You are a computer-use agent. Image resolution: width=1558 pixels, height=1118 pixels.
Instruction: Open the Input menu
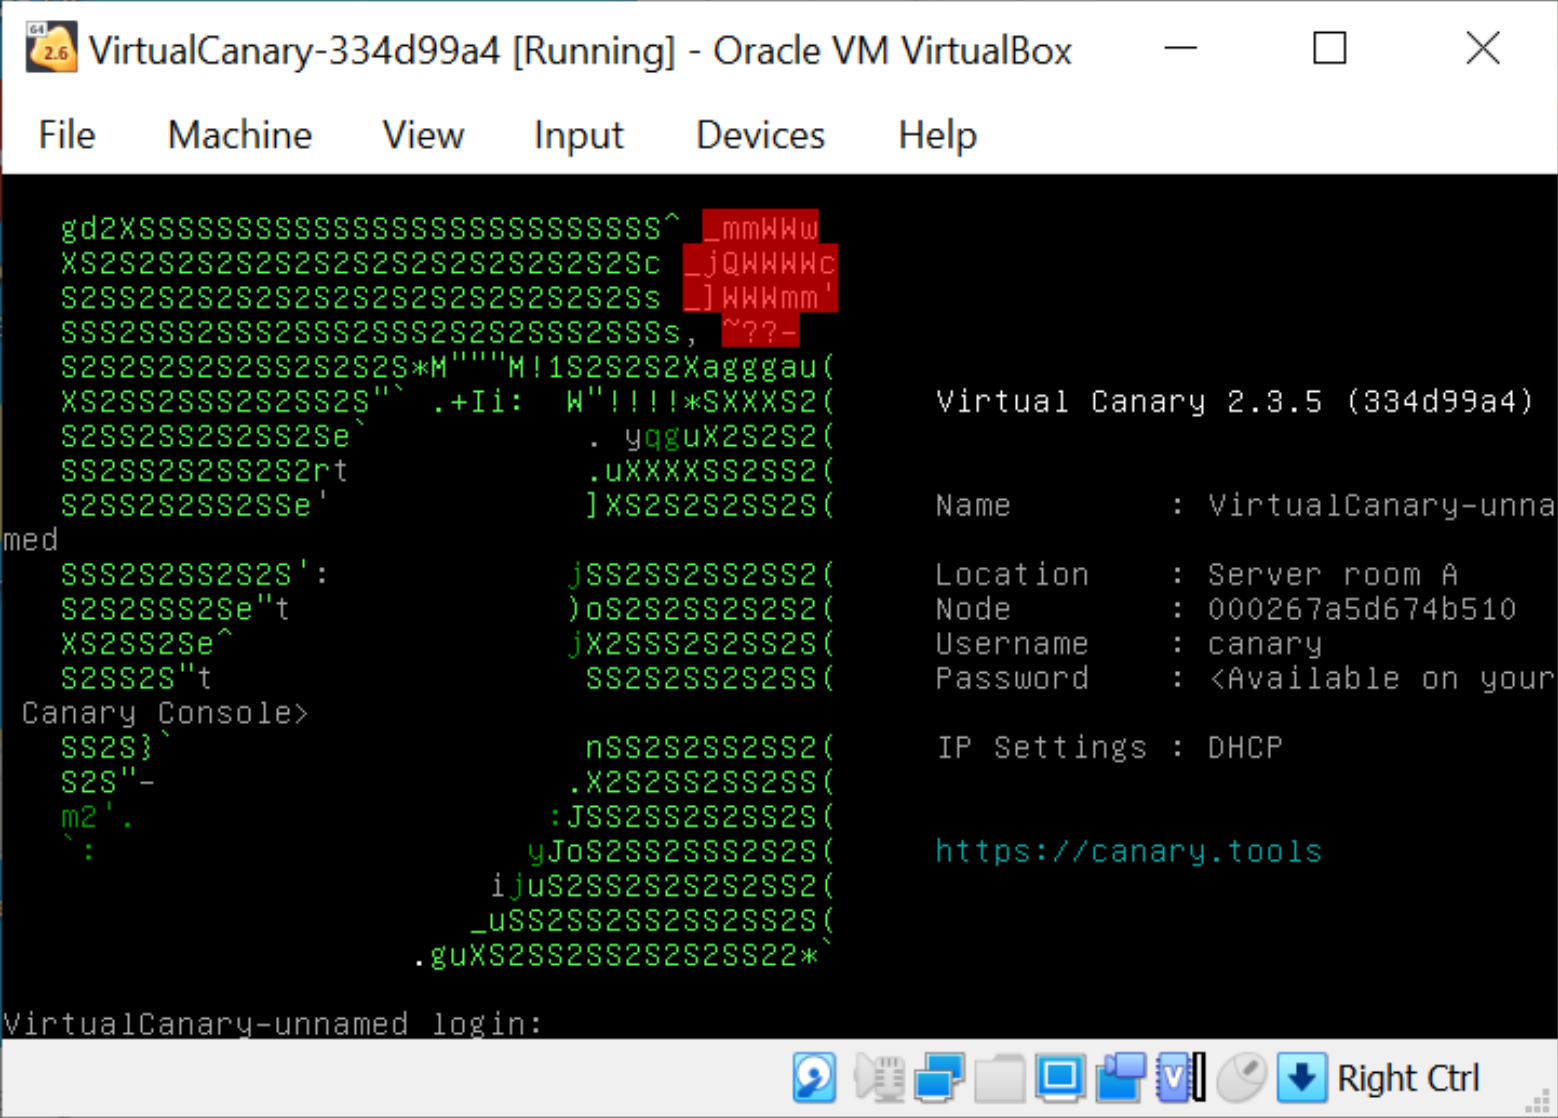[x=579, y=135]
